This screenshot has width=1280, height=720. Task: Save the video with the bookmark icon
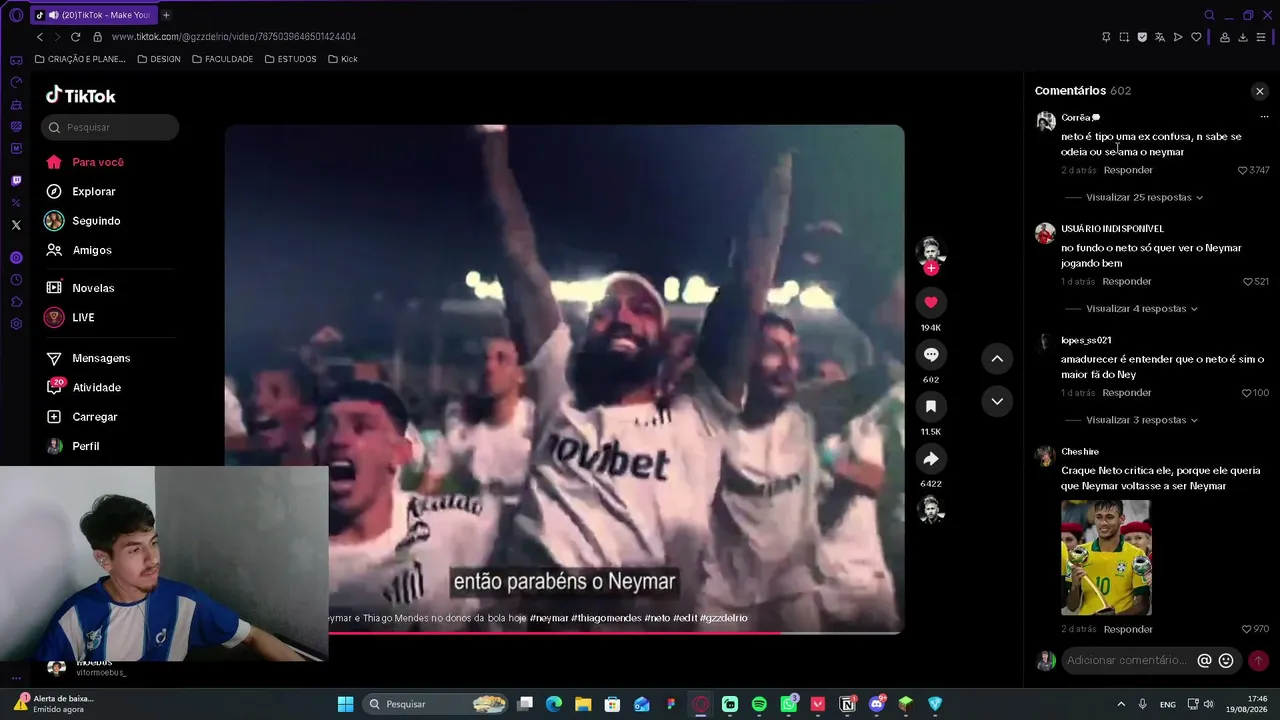(931, 406)
